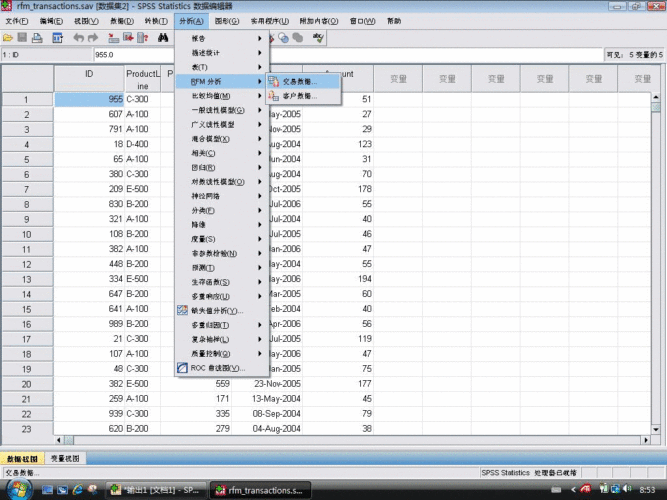Click the vertical scrollbar down arrow
The height and width of the screenshot is (500, 667).
click(656, 429)
